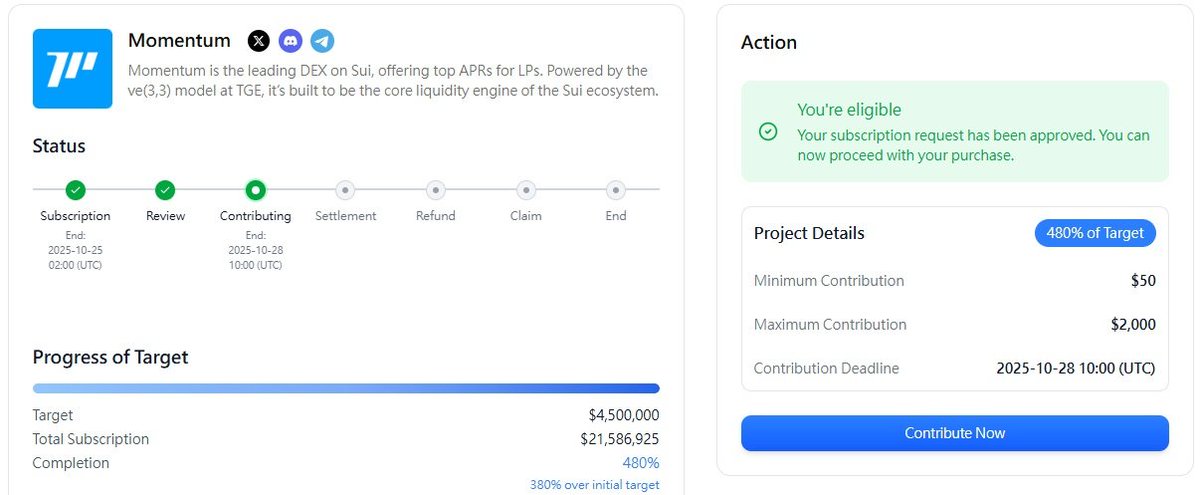Click the 480% of Target badge

tap(1095, 233)
